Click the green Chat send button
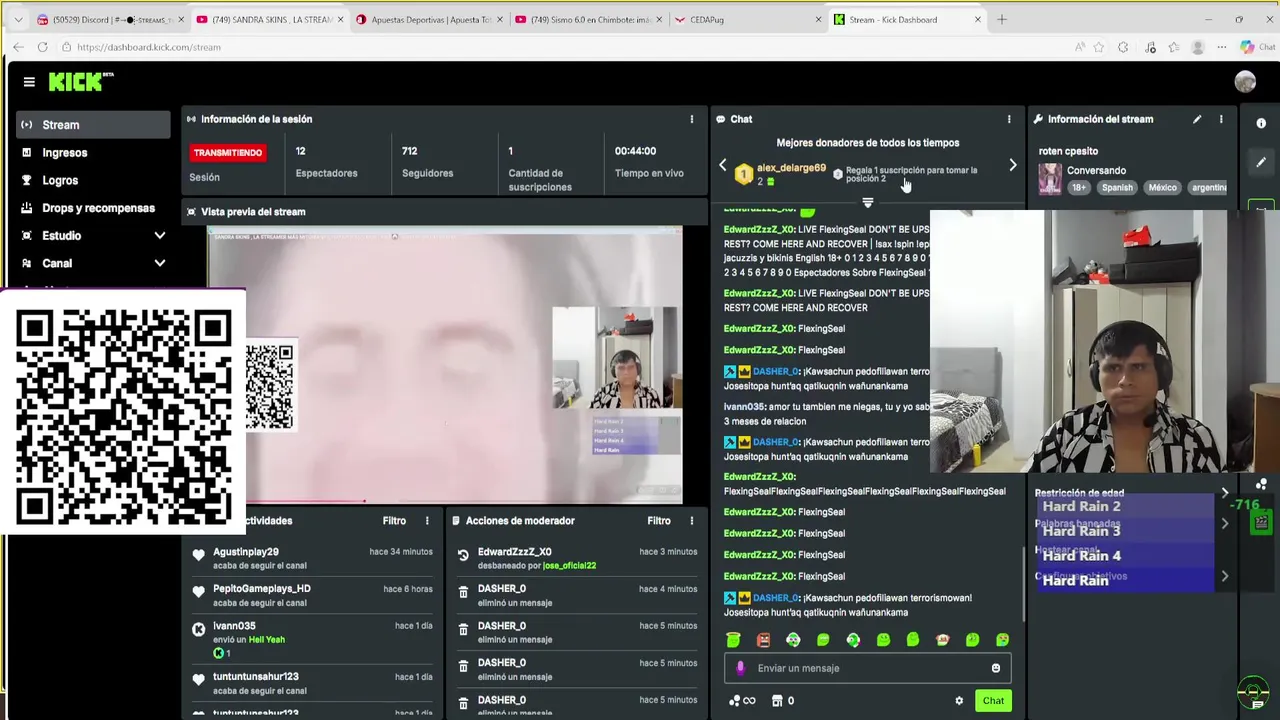The height and width of the screenshot is (720, 1280). pos(993,701)
